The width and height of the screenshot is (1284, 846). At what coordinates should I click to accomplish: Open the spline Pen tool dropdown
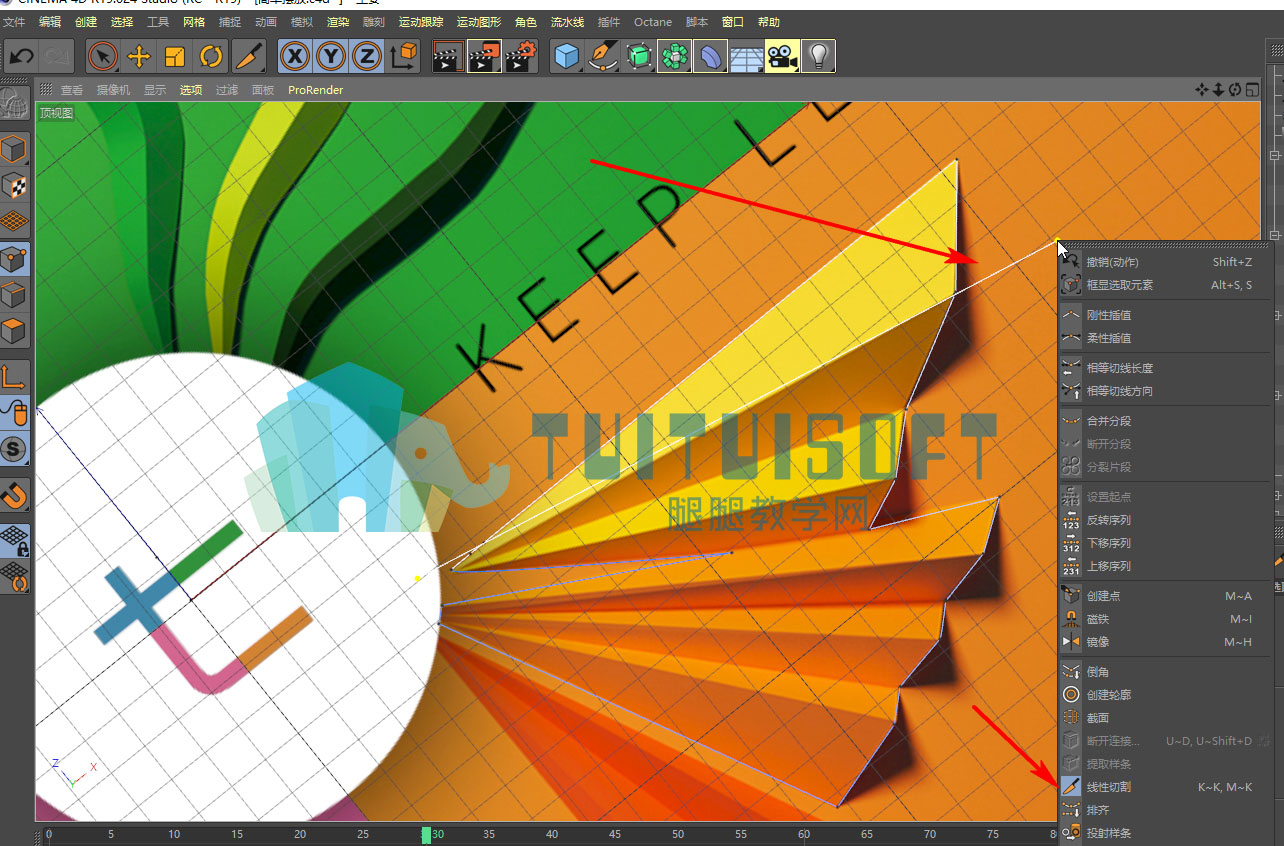(x=603, y=56)
